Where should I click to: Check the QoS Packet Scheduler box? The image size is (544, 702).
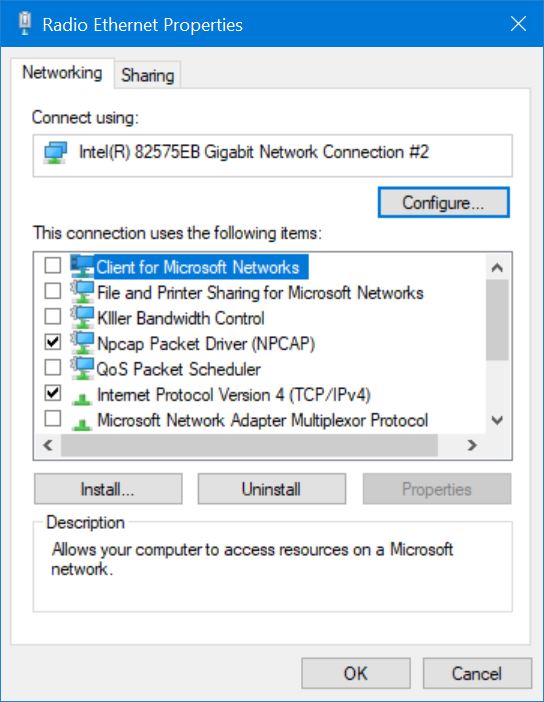click(x=53, y=367)
